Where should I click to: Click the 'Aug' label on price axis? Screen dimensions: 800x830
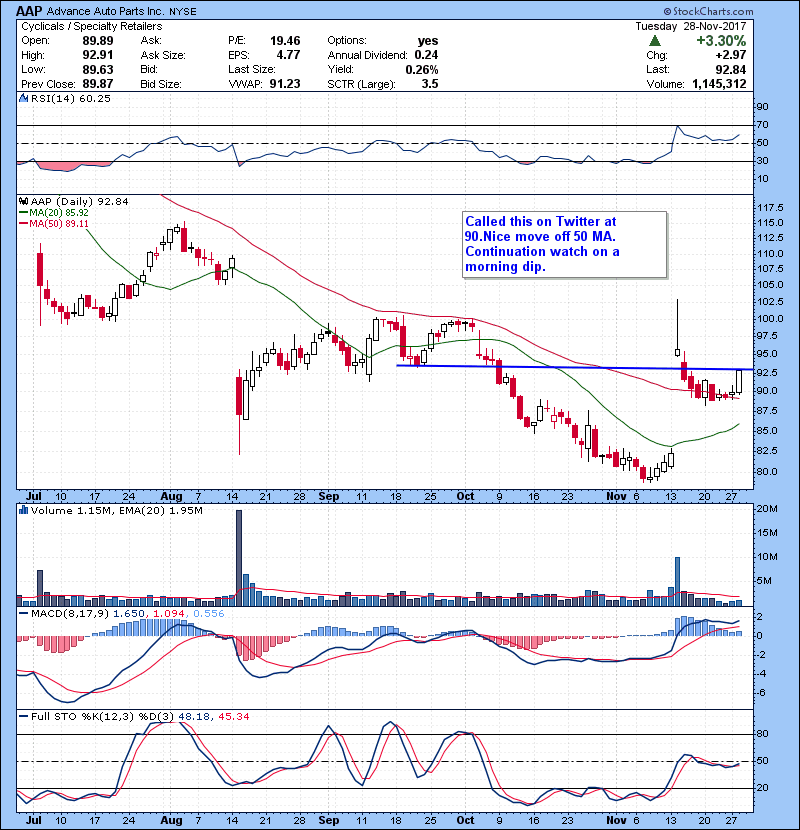click(x=171, y=497)
